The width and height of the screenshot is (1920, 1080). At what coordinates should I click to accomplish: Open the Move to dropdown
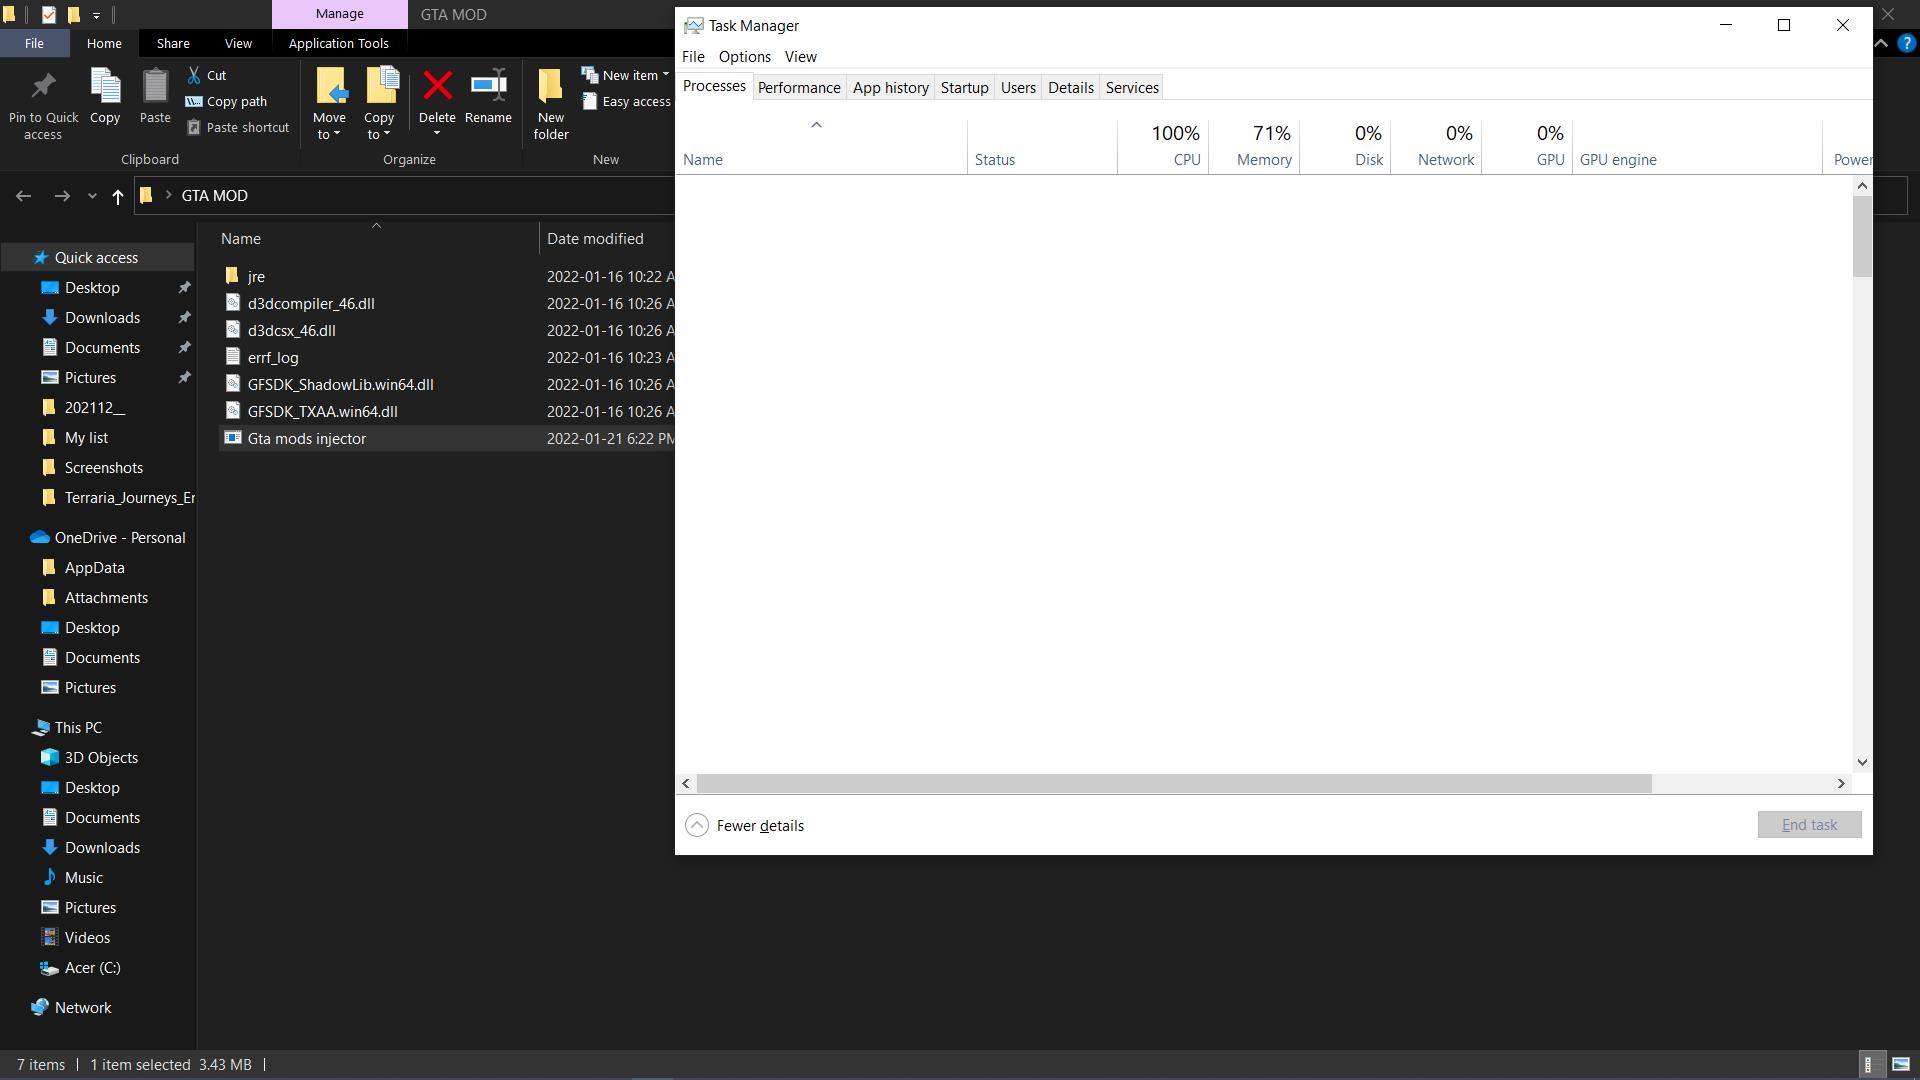329,134
